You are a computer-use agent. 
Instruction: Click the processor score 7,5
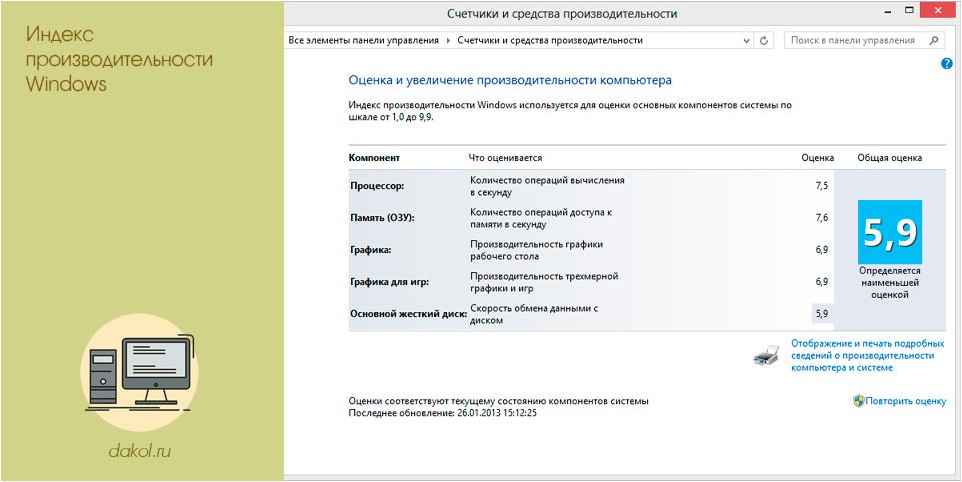click(822, 185)
